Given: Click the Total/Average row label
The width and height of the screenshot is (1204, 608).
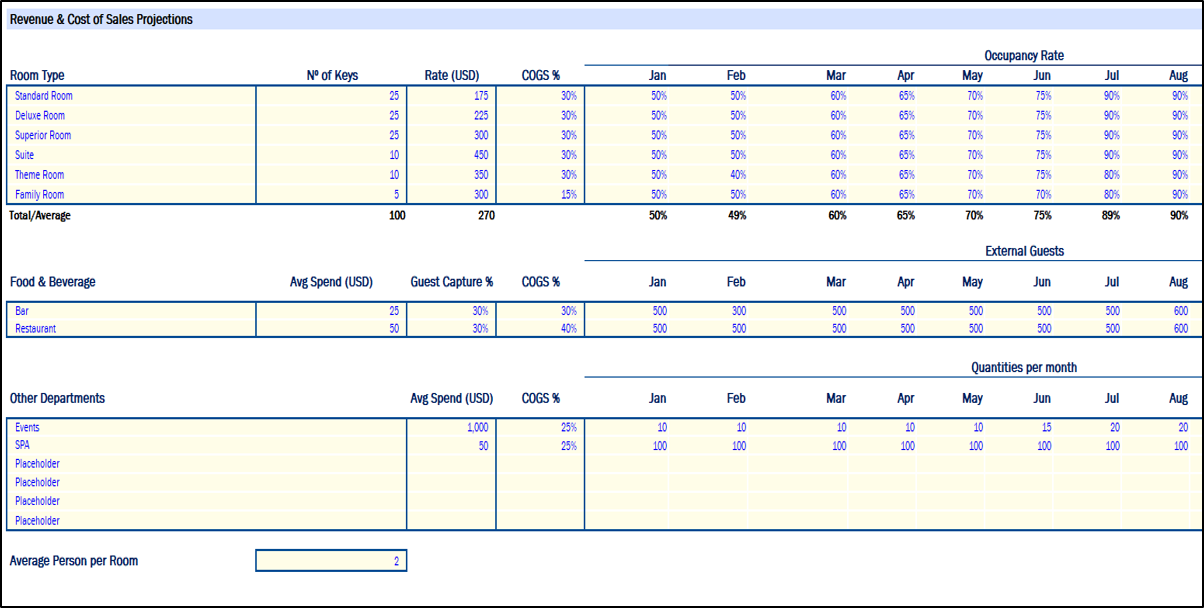Looking at the screenshot, I should (x=40, y=215).
